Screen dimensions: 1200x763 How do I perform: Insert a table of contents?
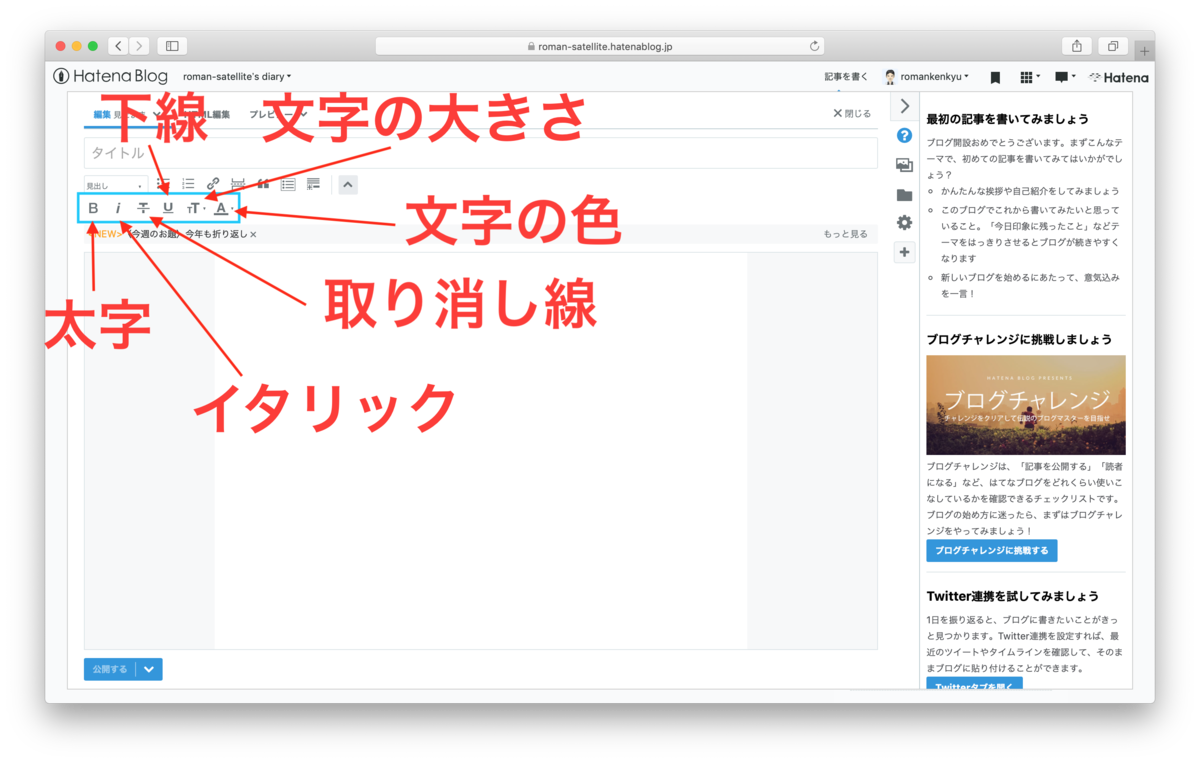pyautogui.click(x=288, y=184)
